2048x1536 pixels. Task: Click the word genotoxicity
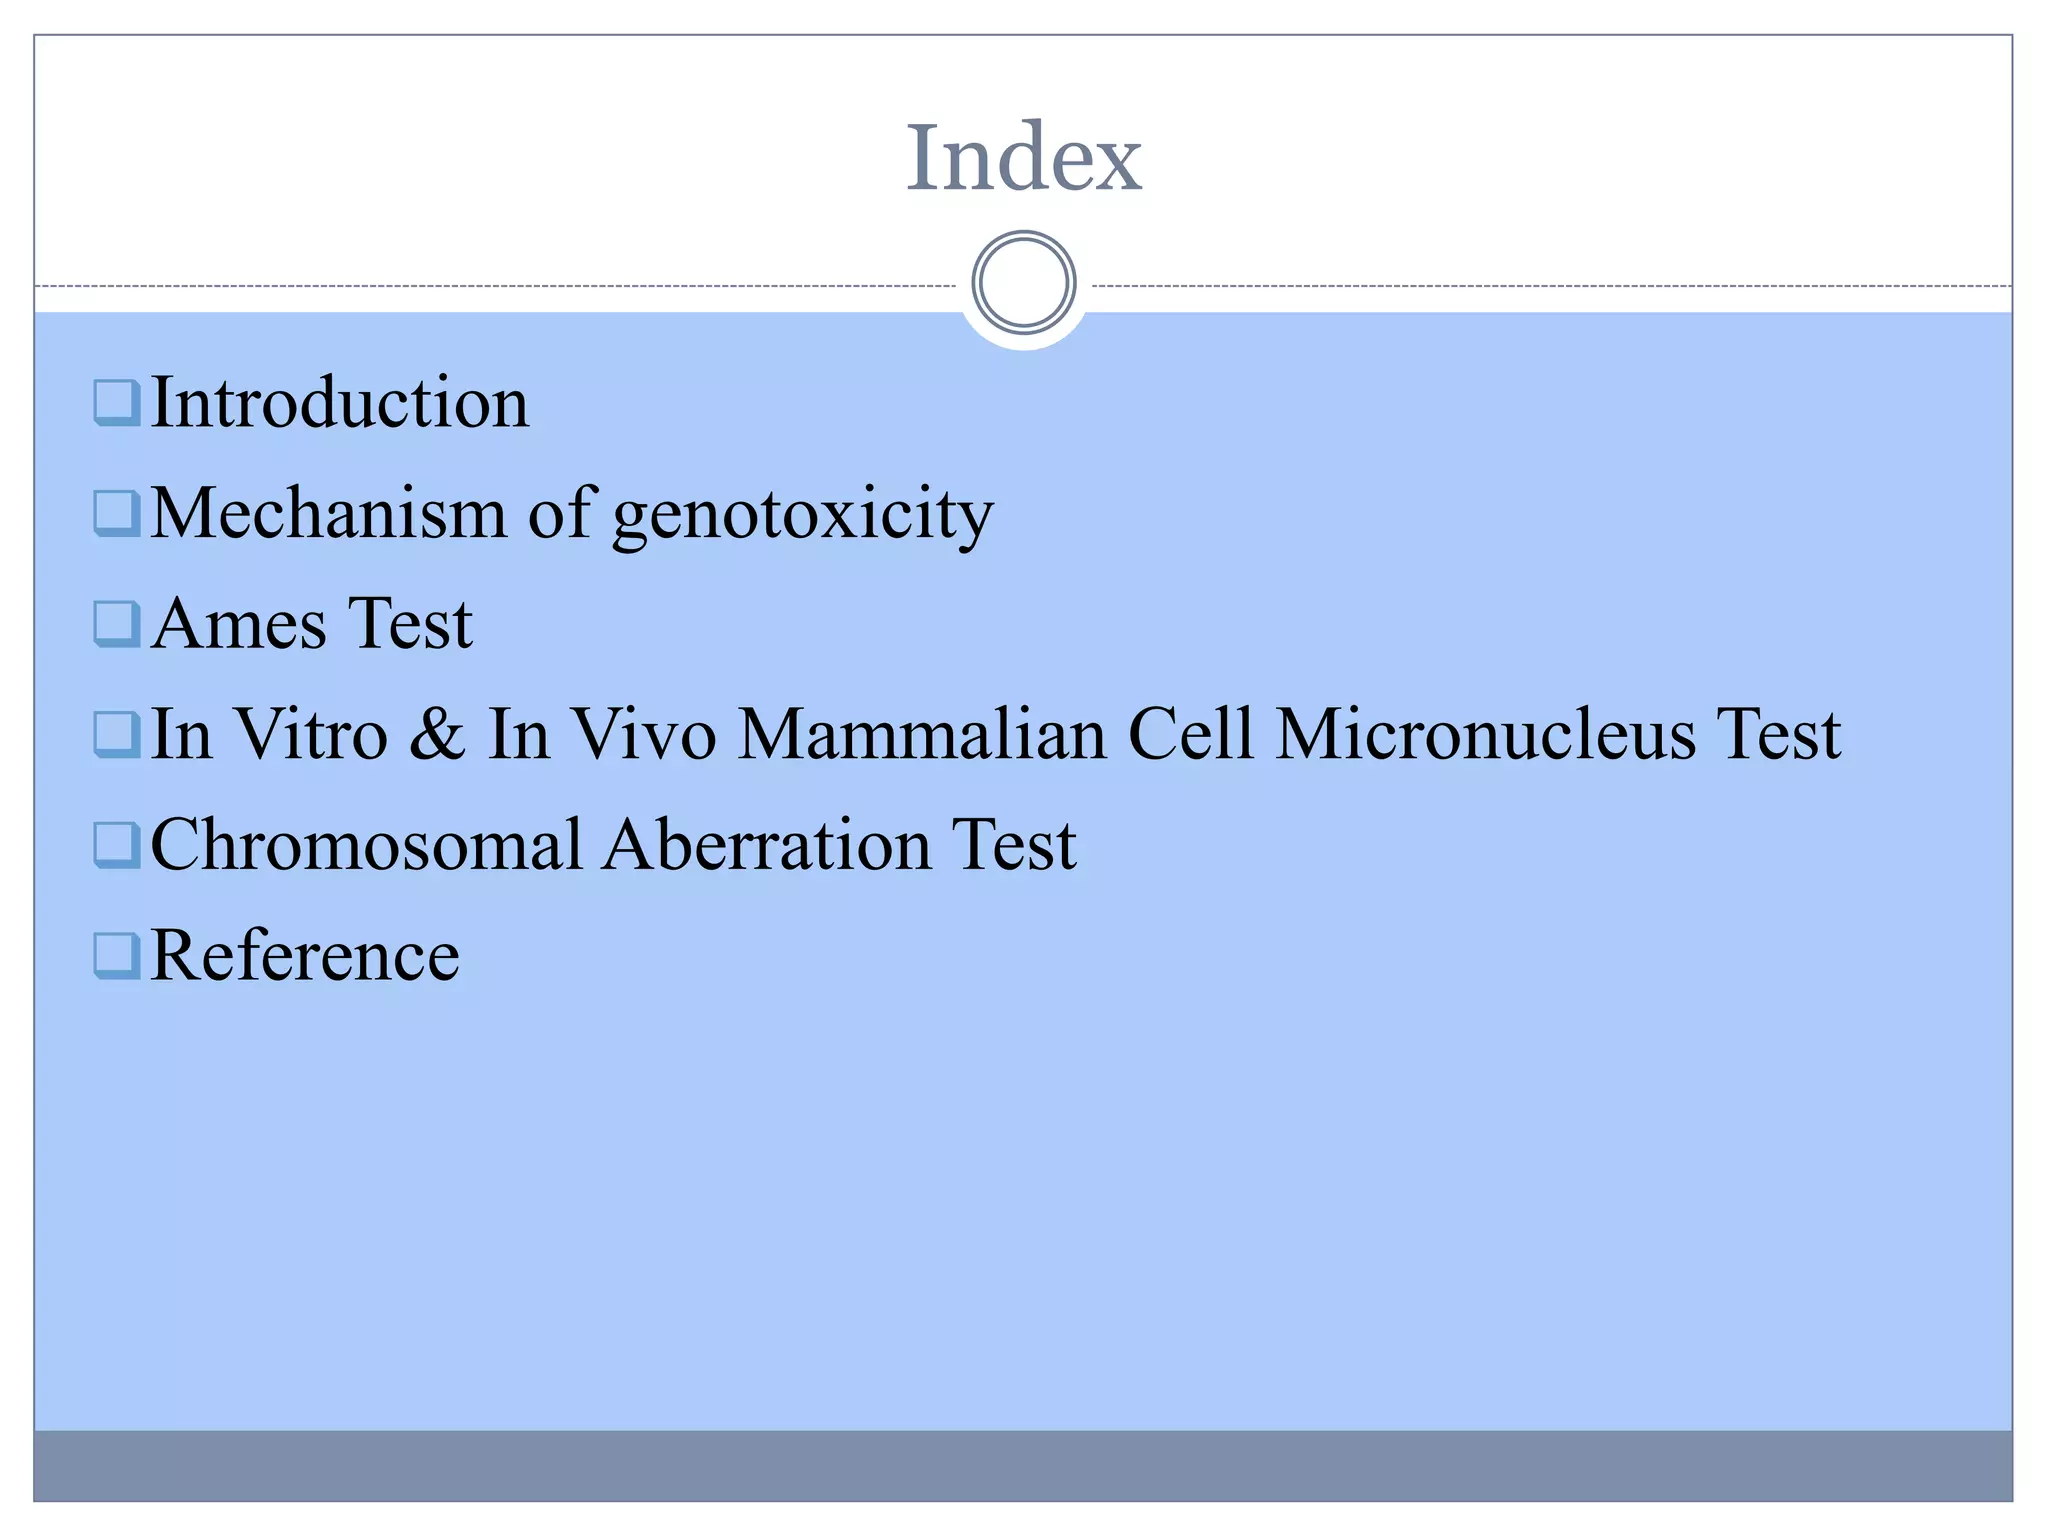pyautogui.click(x=803, y=514)
